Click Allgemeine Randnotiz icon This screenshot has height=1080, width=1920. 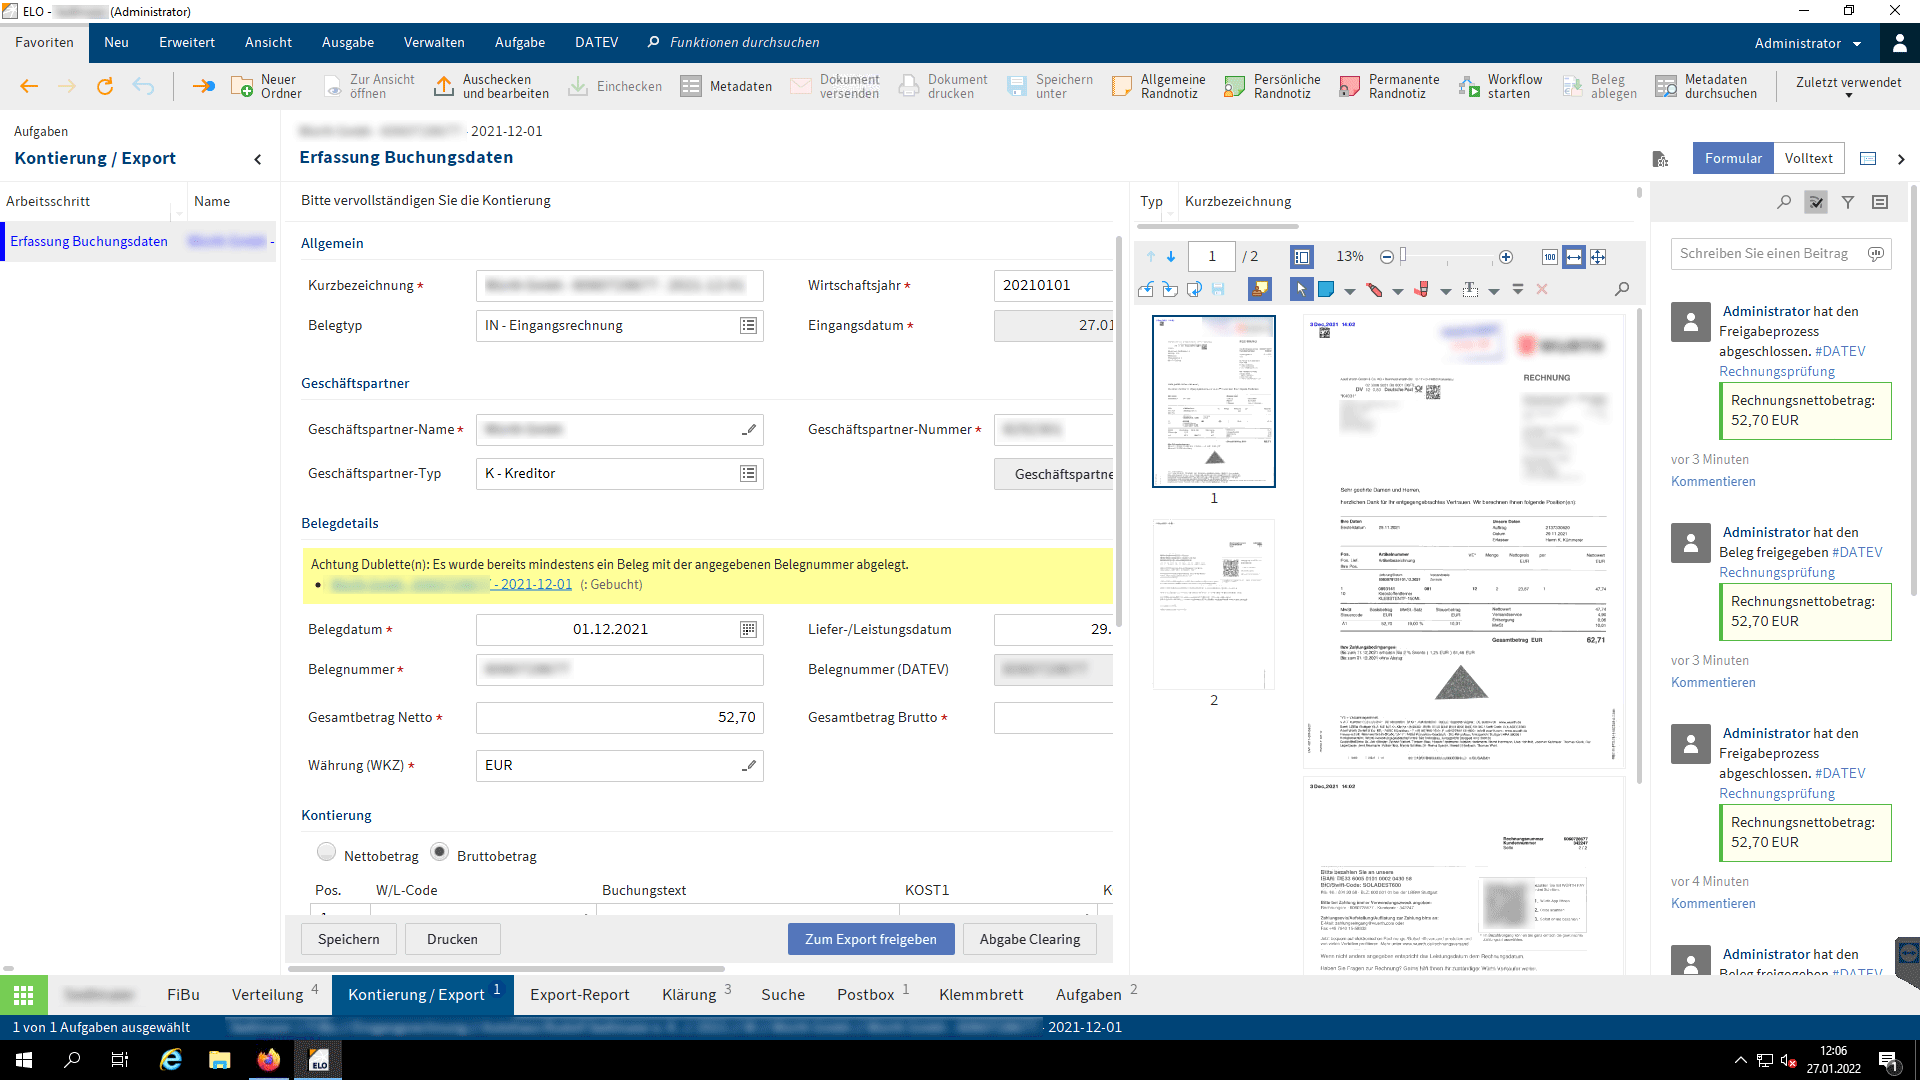tap(1122, 86)
